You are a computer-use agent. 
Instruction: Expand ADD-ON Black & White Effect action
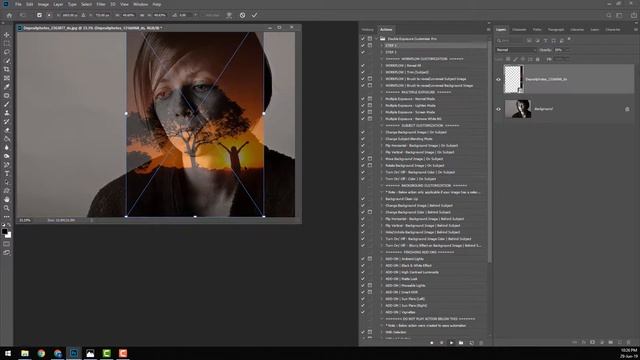(x=382, y=265)
